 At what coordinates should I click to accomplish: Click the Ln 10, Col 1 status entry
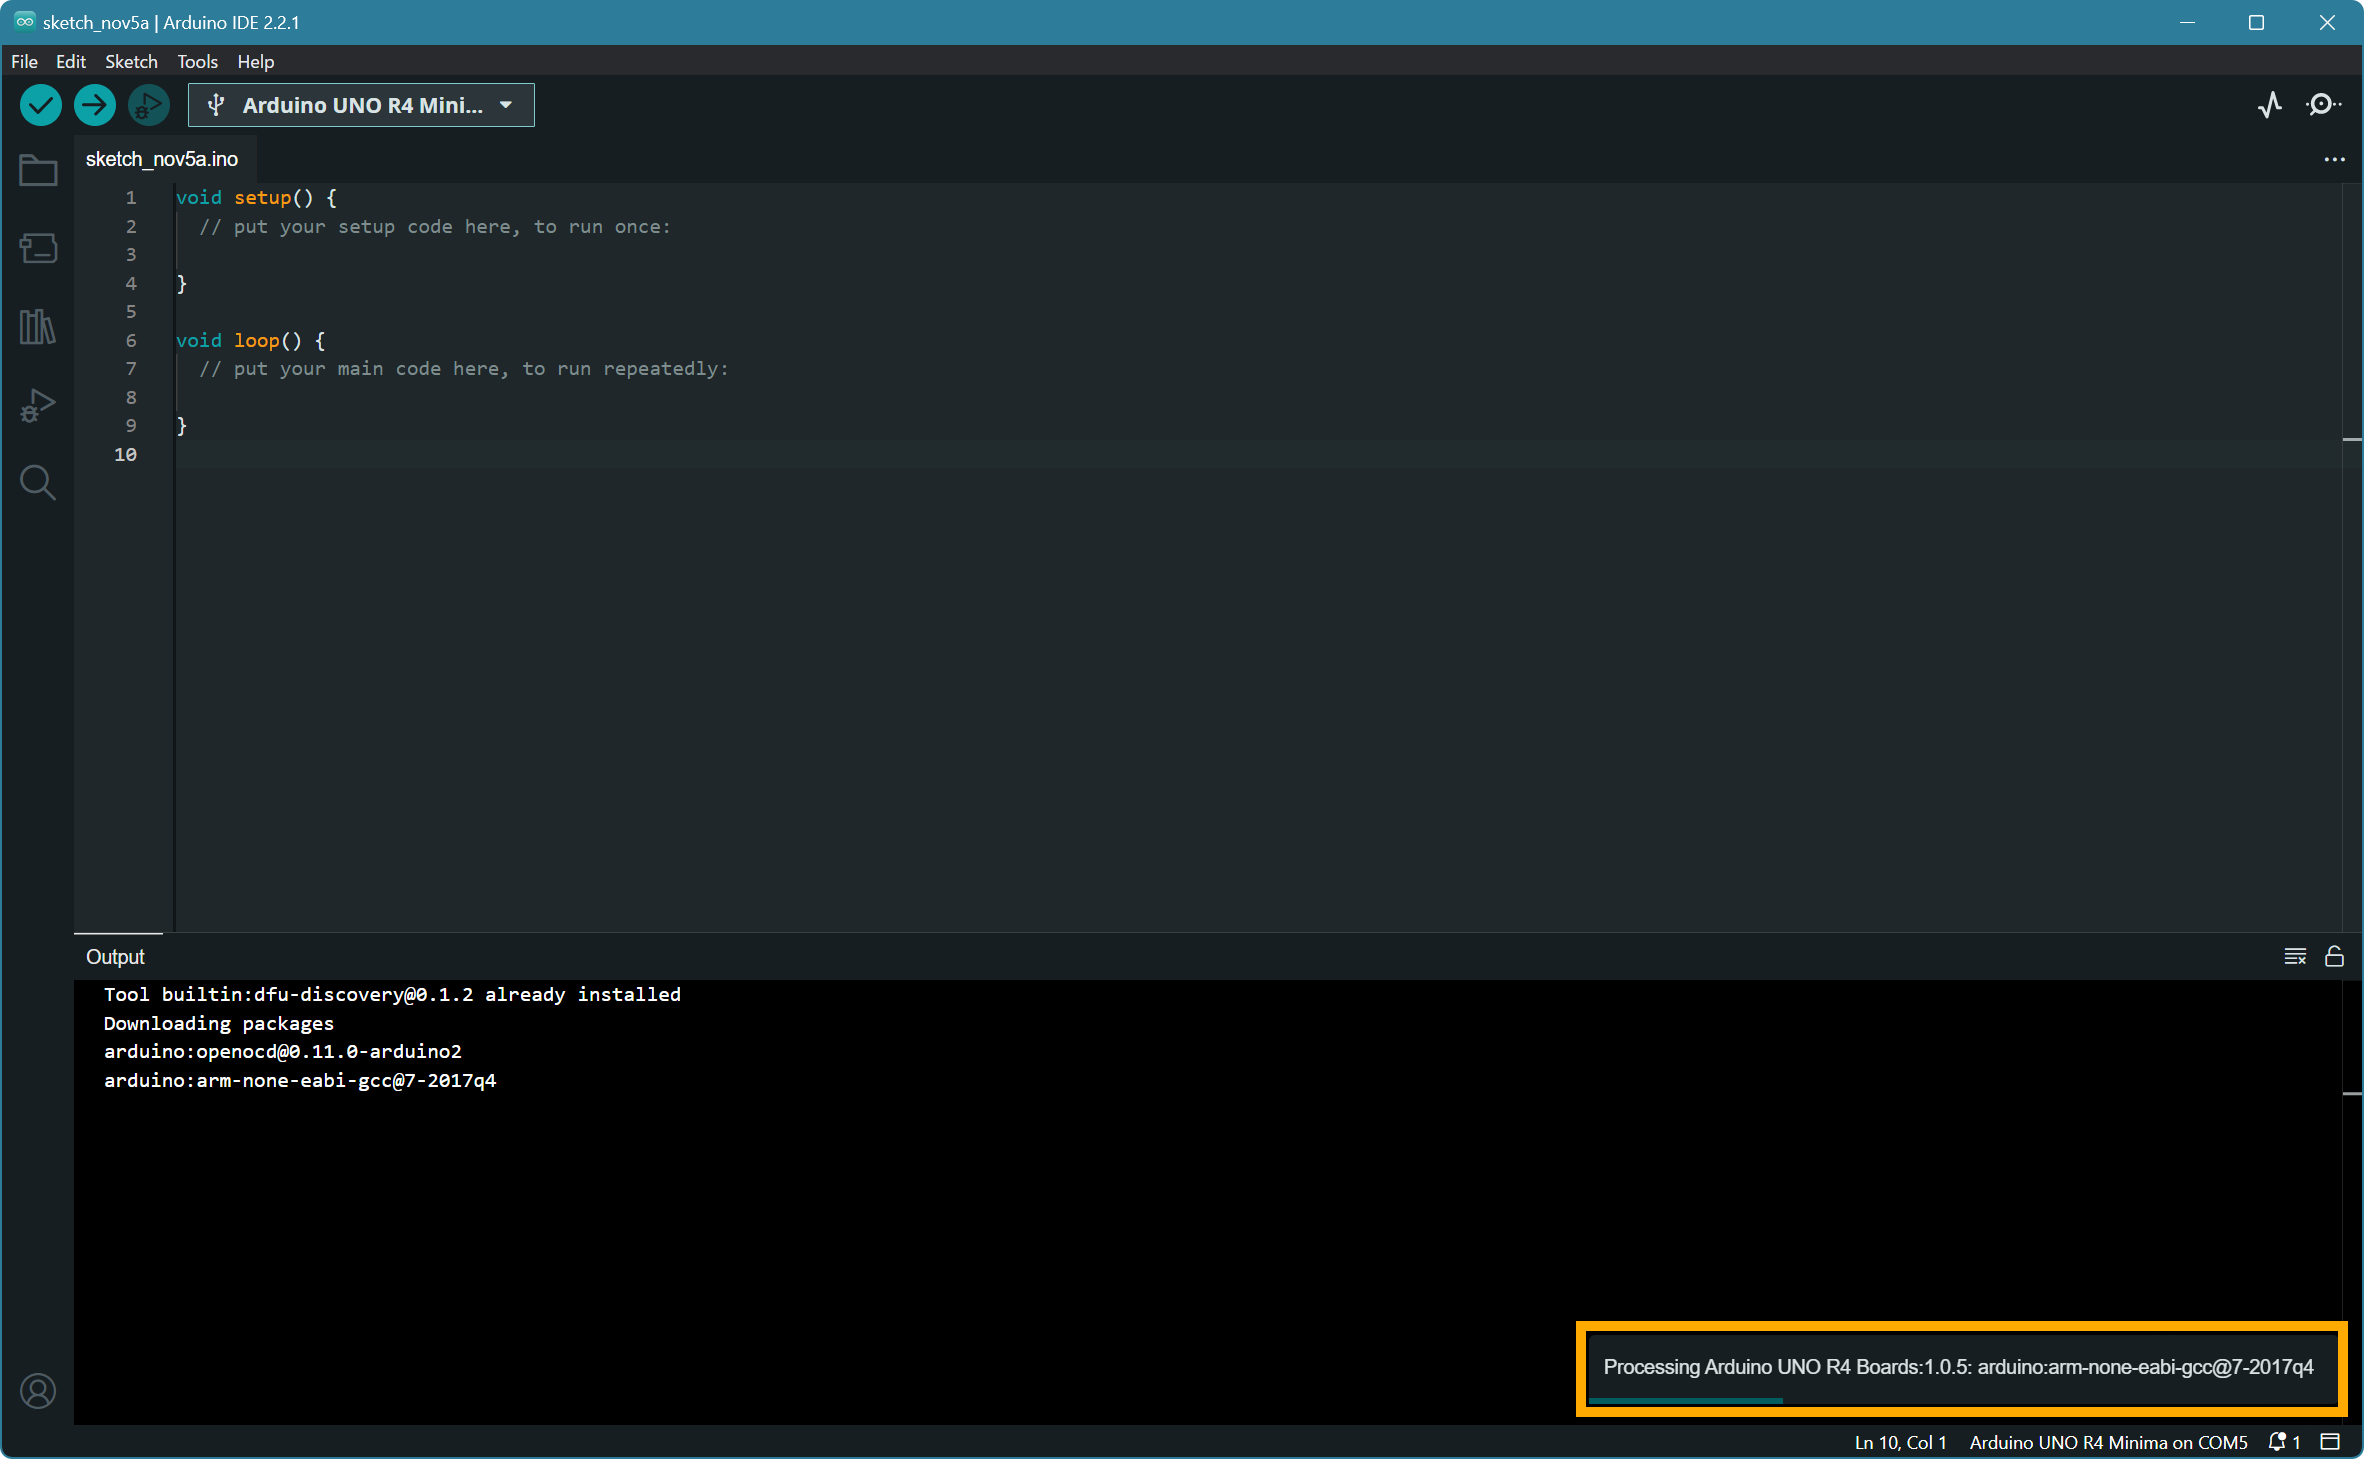click(1900, 1442)
